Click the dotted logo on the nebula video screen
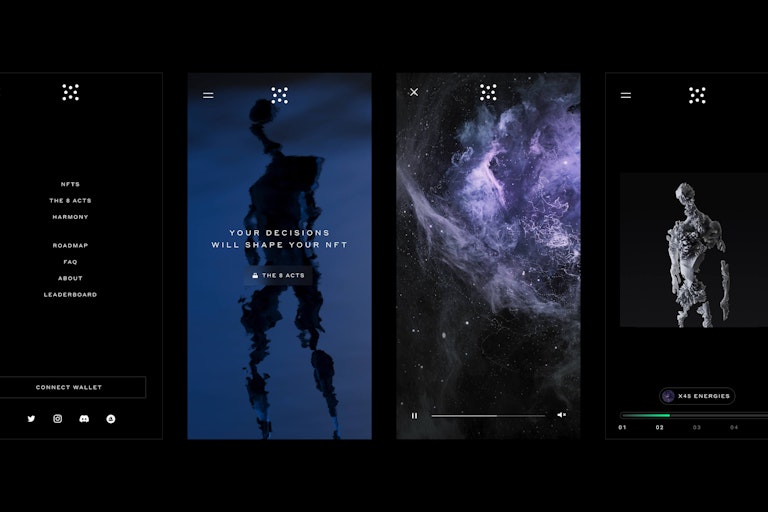This screenshot has width=768, height=512. coord(488,92)
